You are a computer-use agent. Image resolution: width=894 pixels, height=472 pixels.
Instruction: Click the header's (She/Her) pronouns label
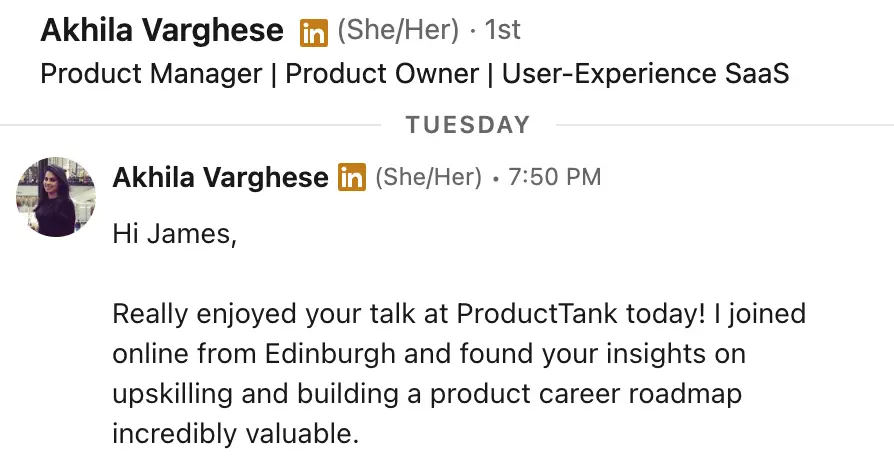tap(399, 31)
